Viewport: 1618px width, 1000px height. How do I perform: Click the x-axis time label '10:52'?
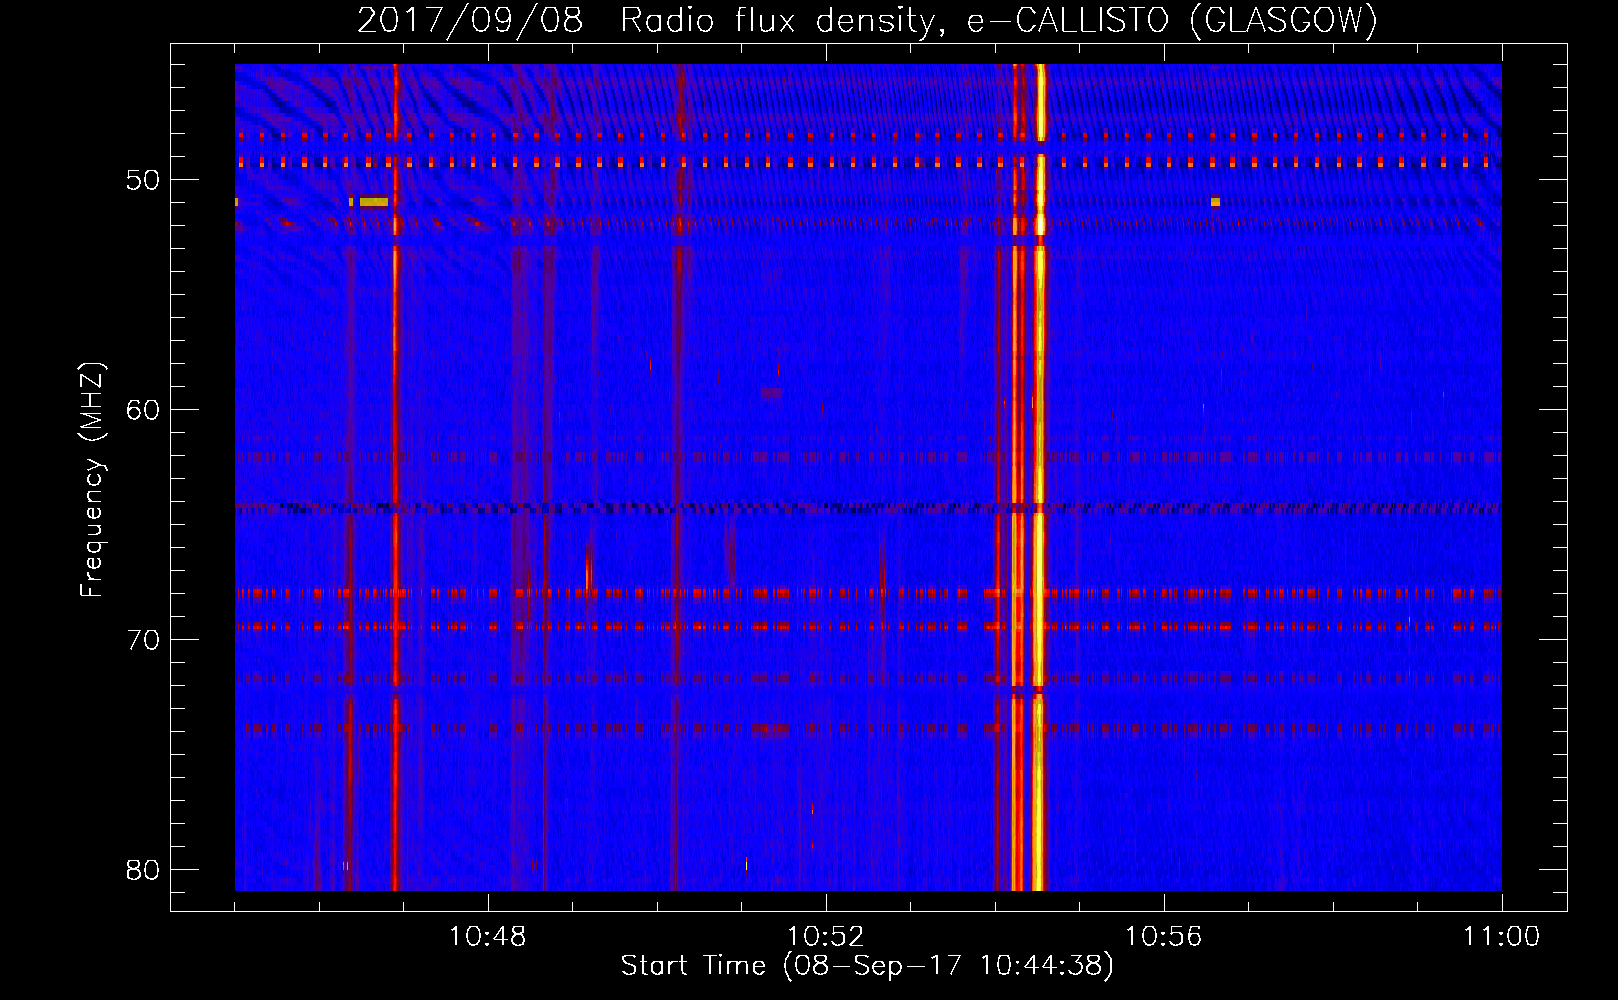(826, 937)
